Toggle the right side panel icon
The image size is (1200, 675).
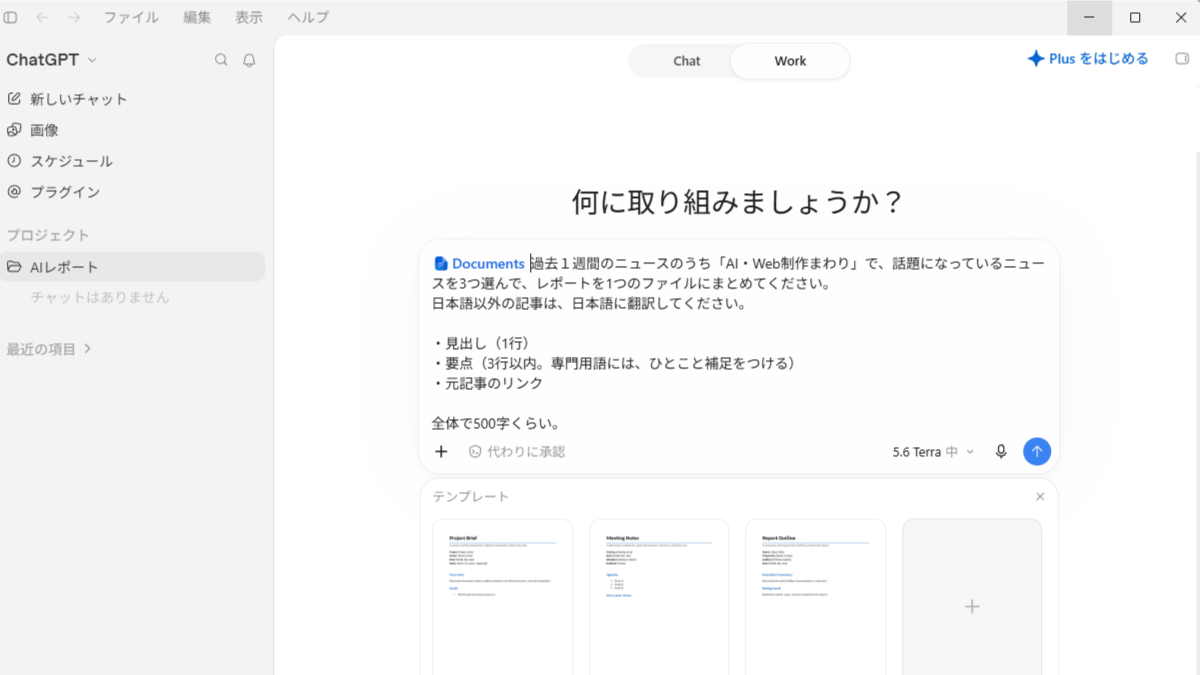point(1182,59)
